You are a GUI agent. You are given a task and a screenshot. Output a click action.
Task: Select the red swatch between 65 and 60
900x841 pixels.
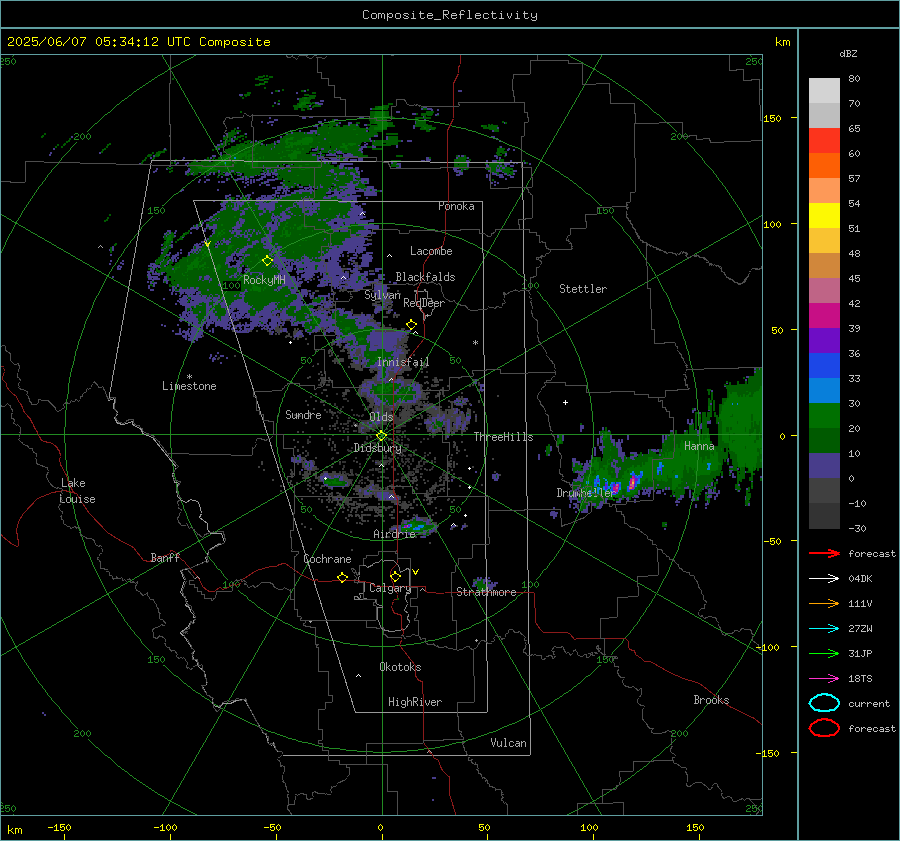[824, 140]
